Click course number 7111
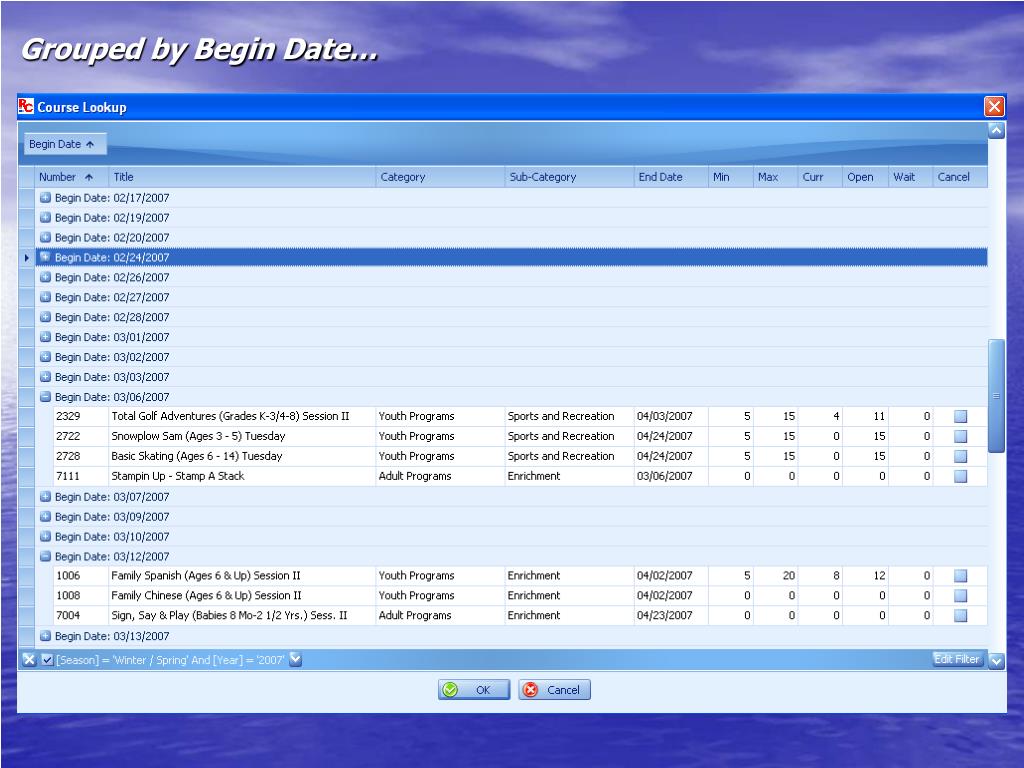The image size is (1024, 768). pos(68,476)
